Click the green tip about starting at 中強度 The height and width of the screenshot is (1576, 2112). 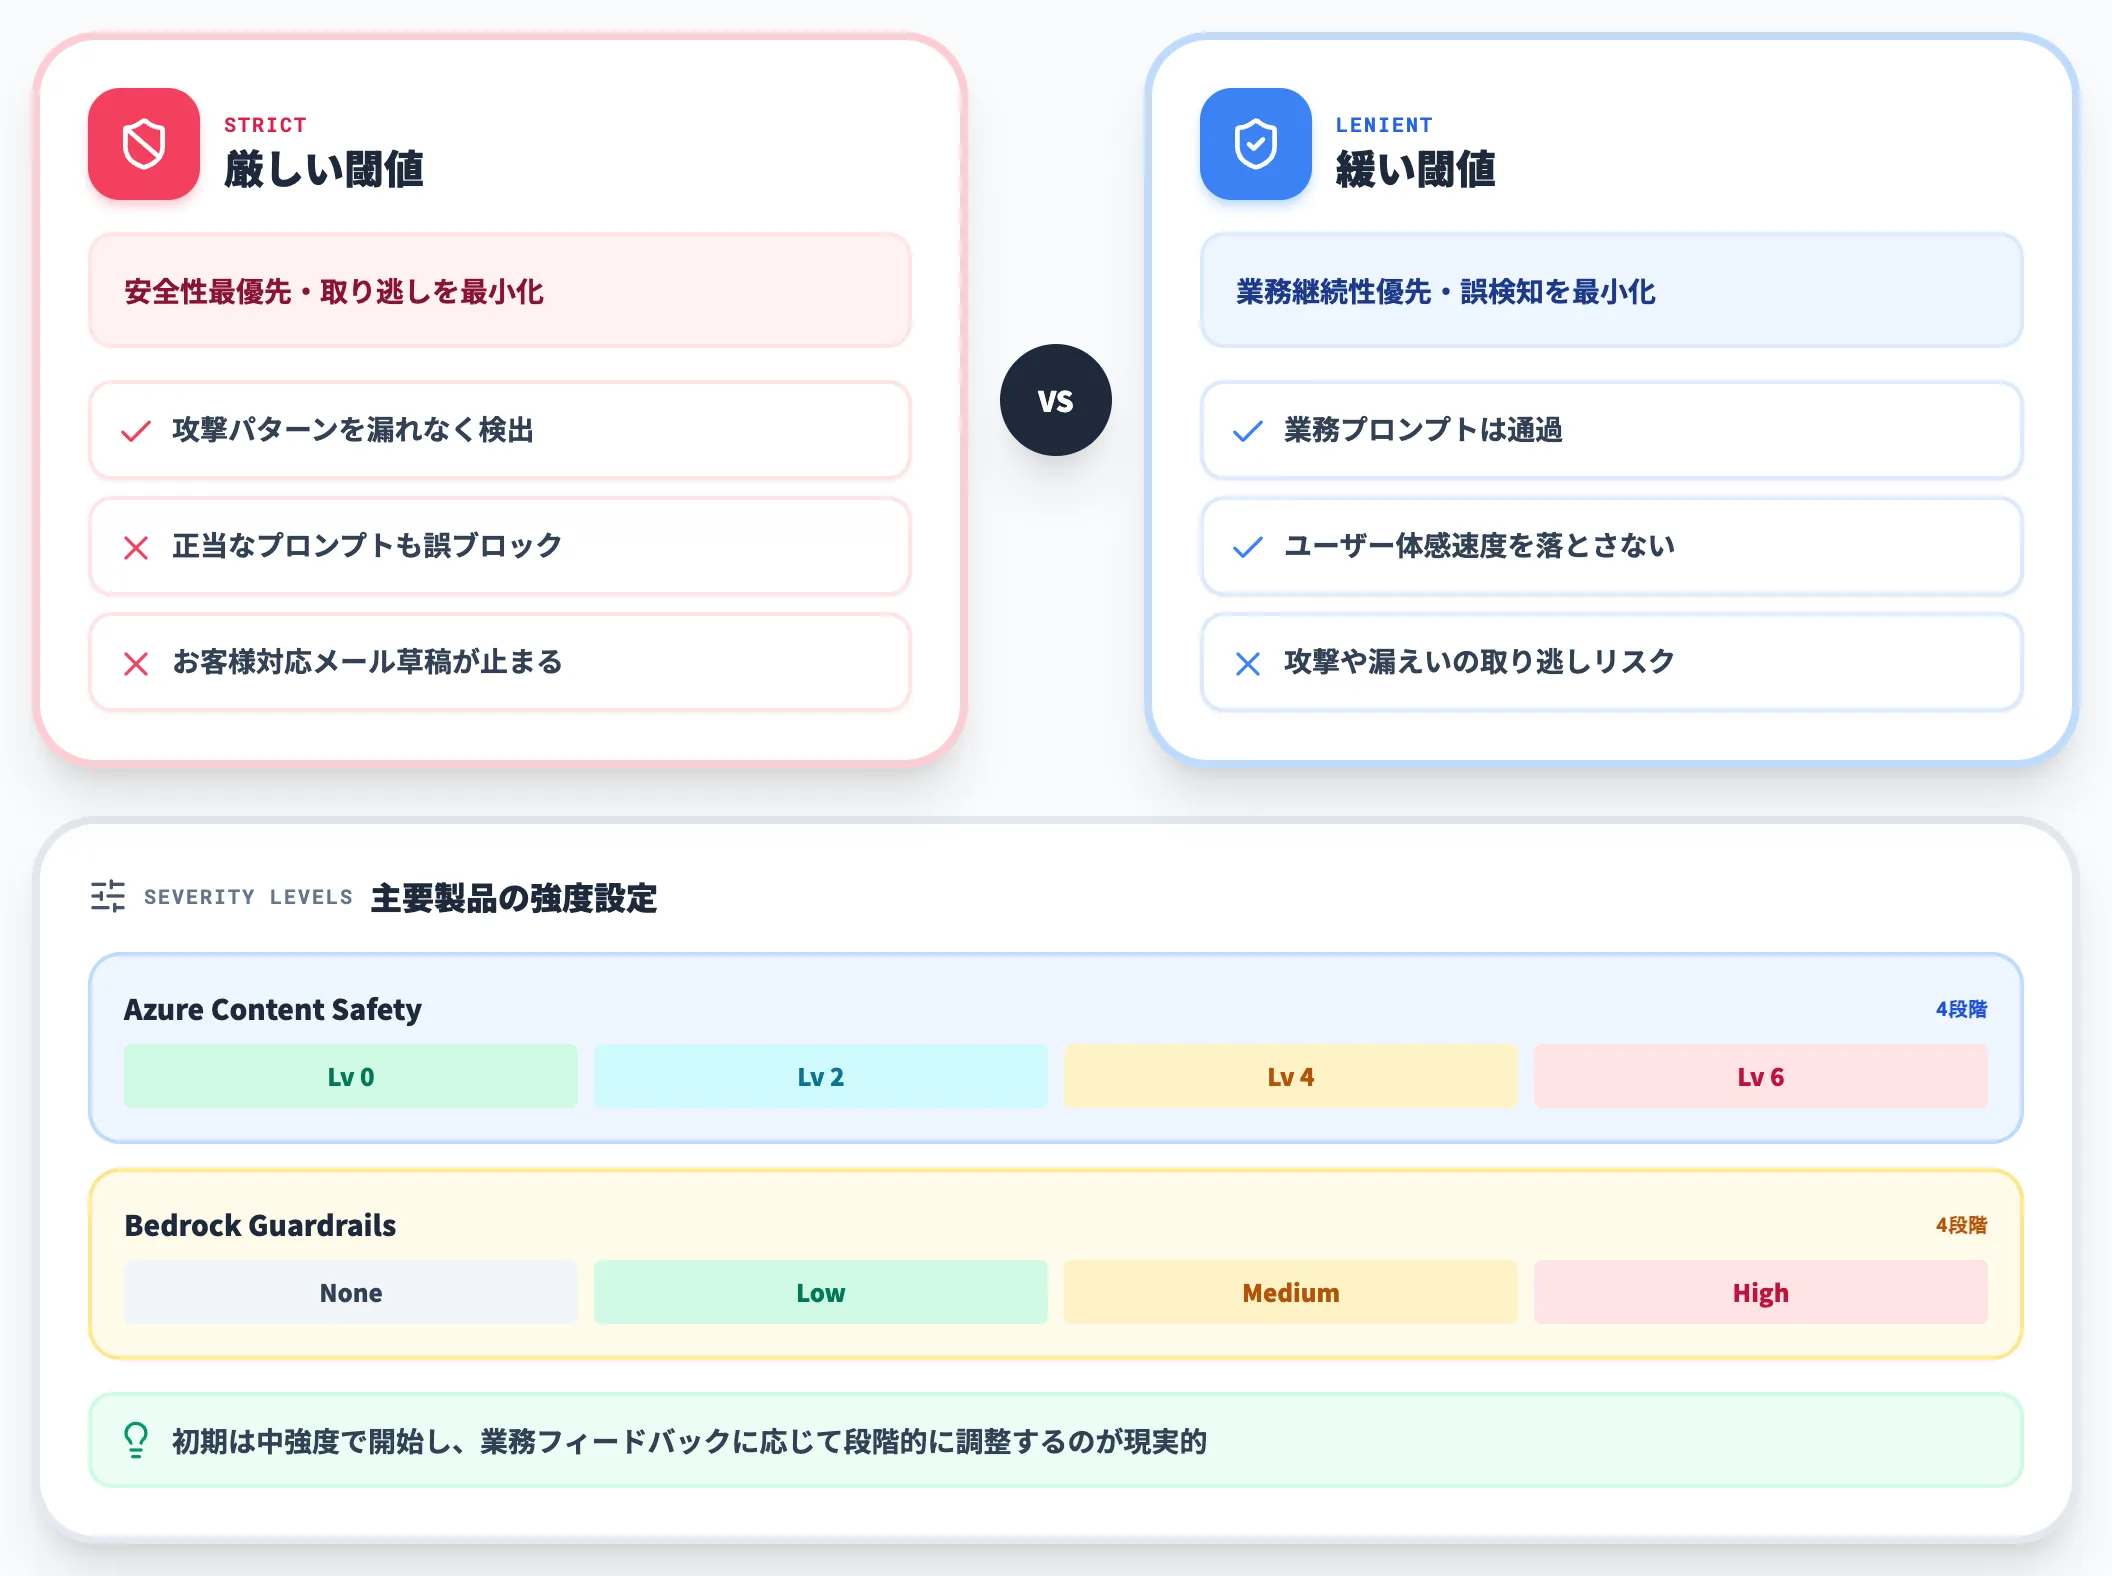(1056, 1440)
